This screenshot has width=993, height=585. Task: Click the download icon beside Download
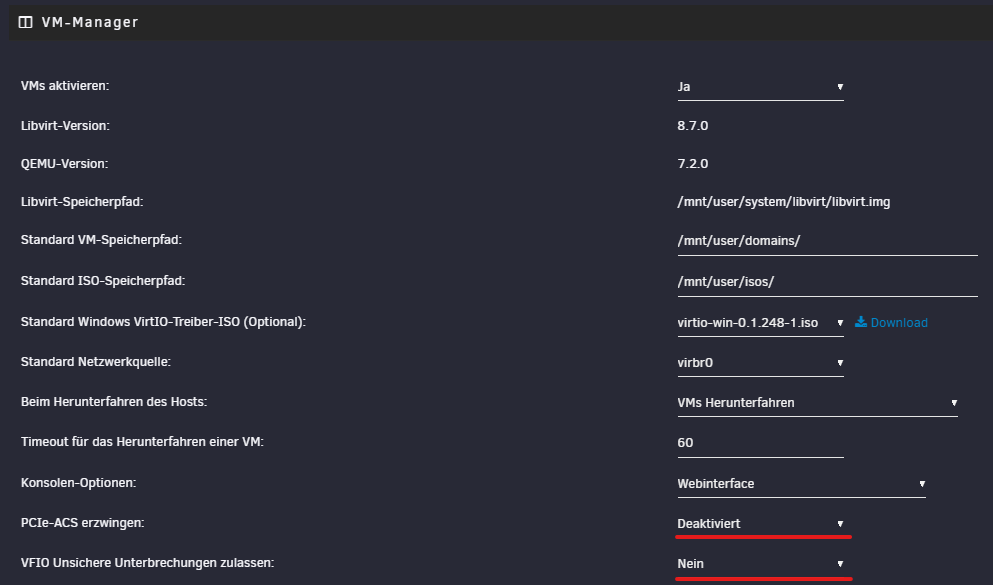point(861,322)
